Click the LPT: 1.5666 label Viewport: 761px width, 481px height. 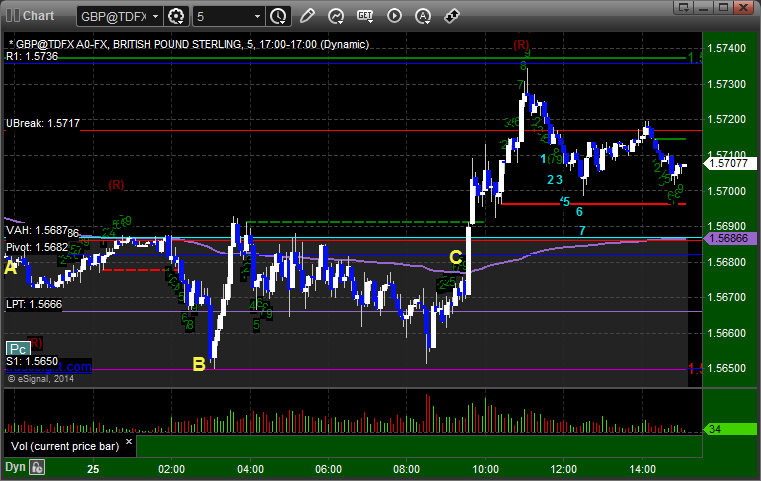coord(34,304)
